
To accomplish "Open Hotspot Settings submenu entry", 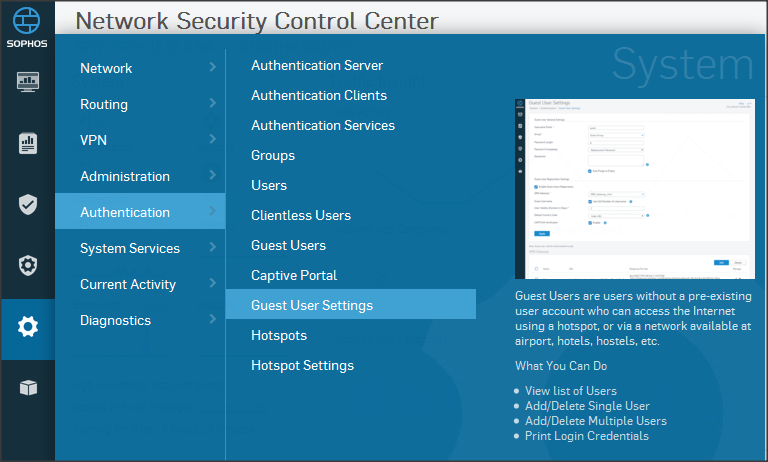I will 302,365.
